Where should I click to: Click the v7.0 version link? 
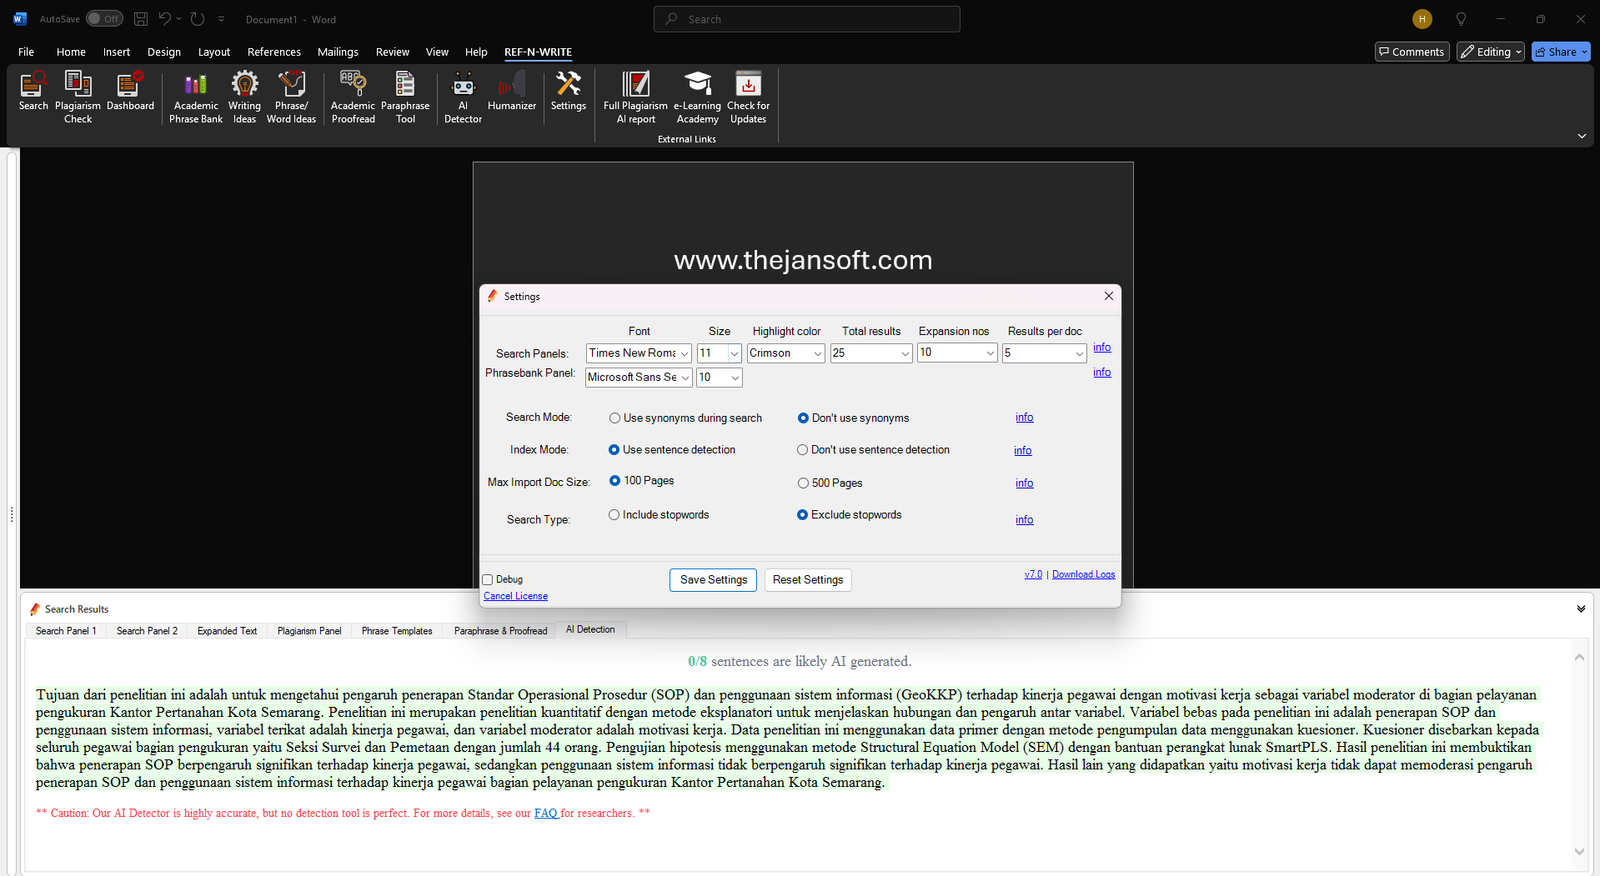click(1033, 574)
